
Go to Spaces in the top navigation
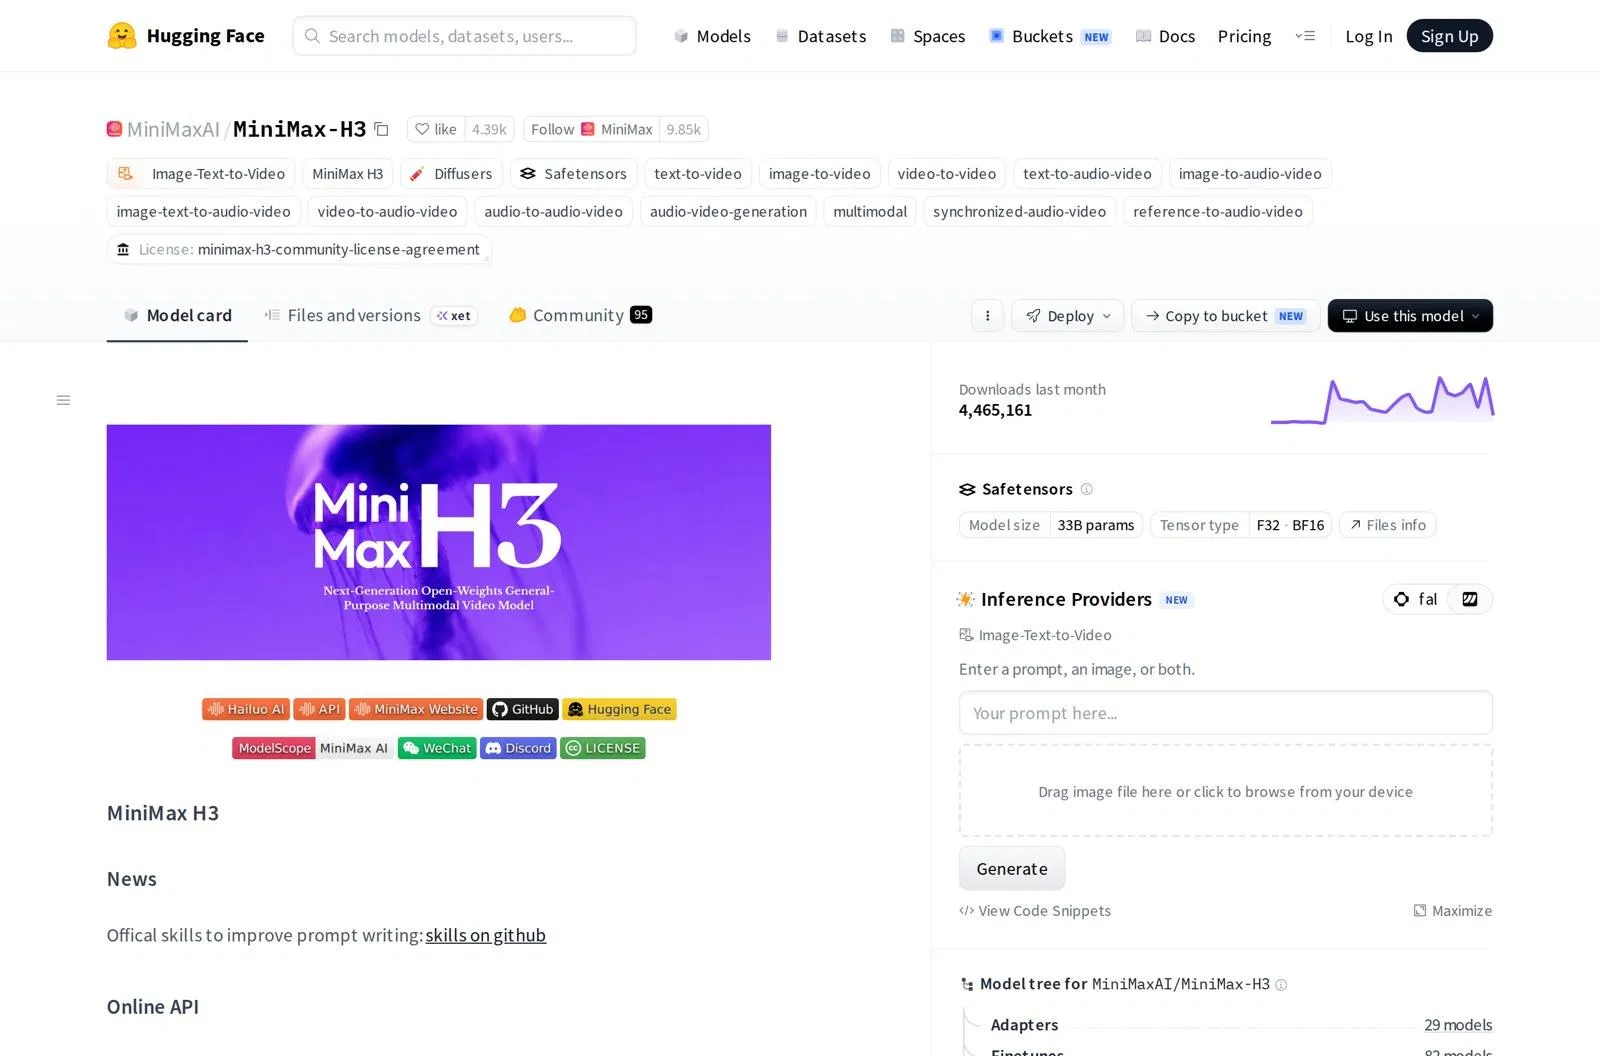(x=928, y=36)
